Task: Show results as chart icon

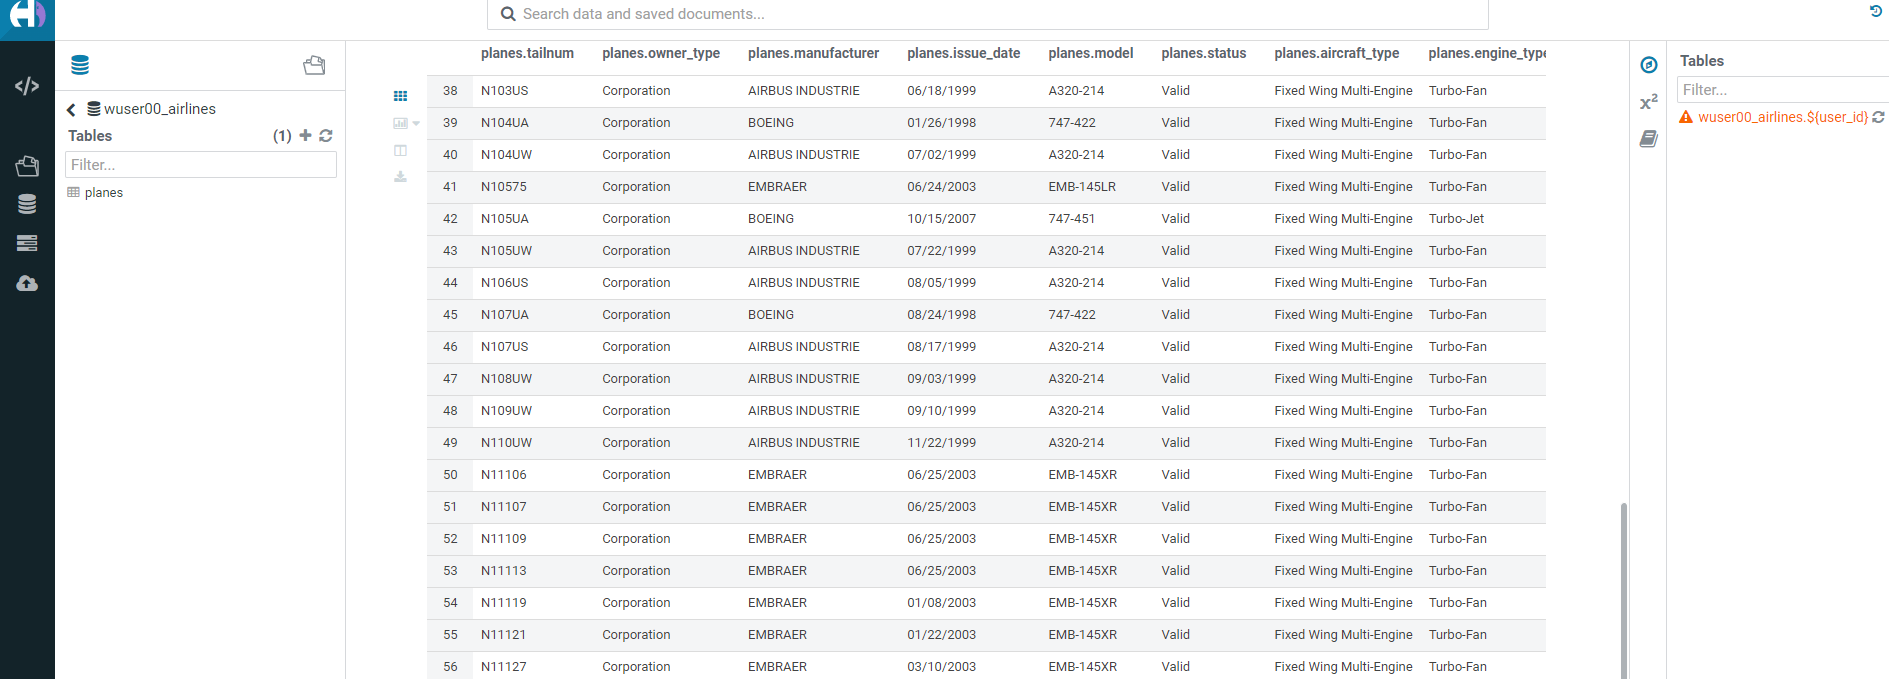Action: pos(400,123)
